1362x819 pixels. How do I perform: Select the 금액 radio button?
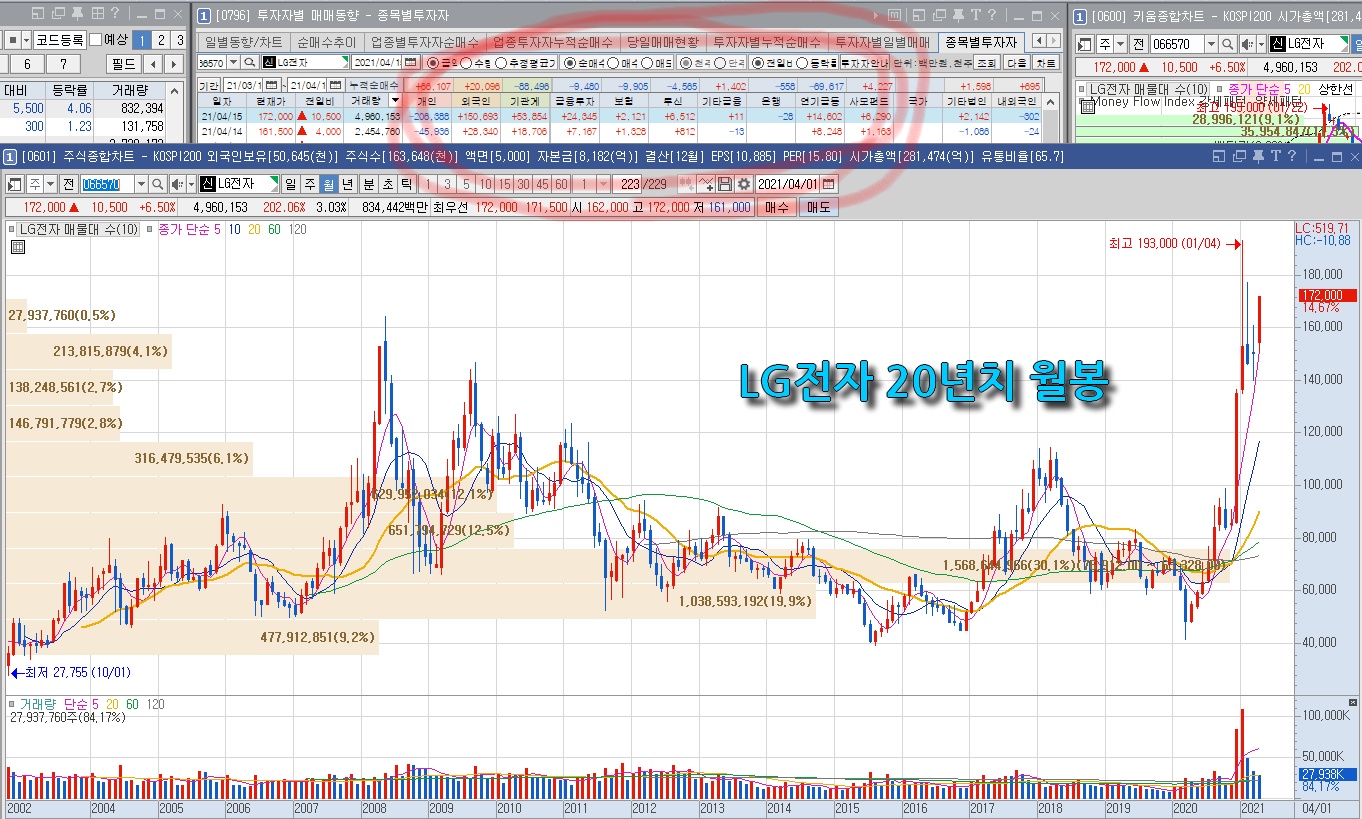tap(432, 62)
